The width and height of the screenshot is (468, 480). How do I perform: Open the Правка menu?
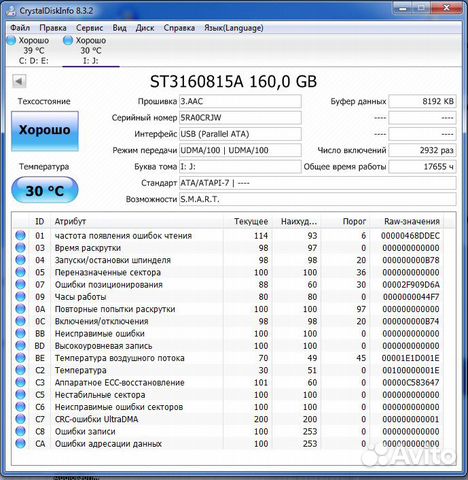coord(53,28)
